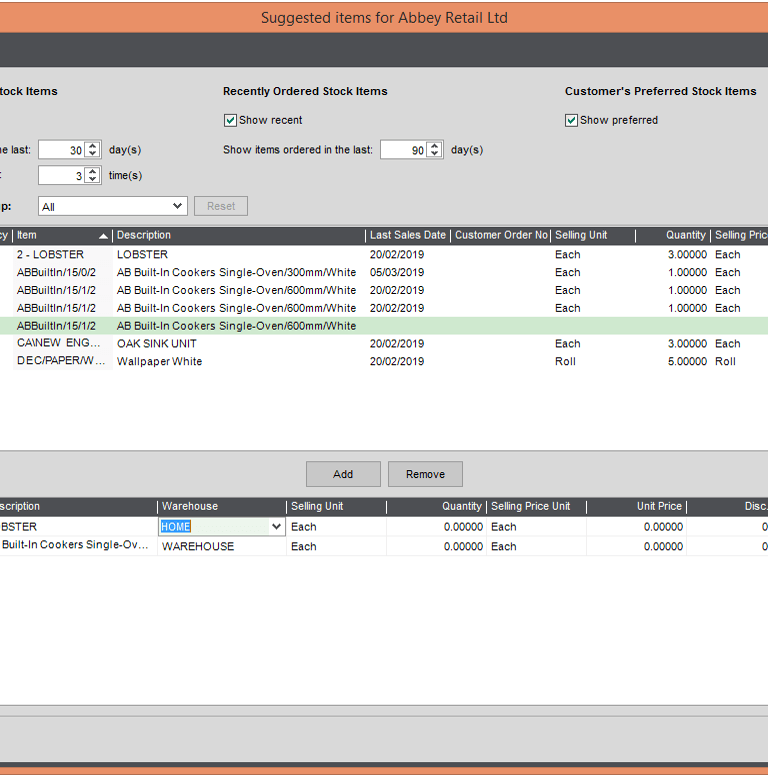The height and width of the screenshot is (775, 768).
Task: Click the Roll selling unit cell
Action: (565, 361)
